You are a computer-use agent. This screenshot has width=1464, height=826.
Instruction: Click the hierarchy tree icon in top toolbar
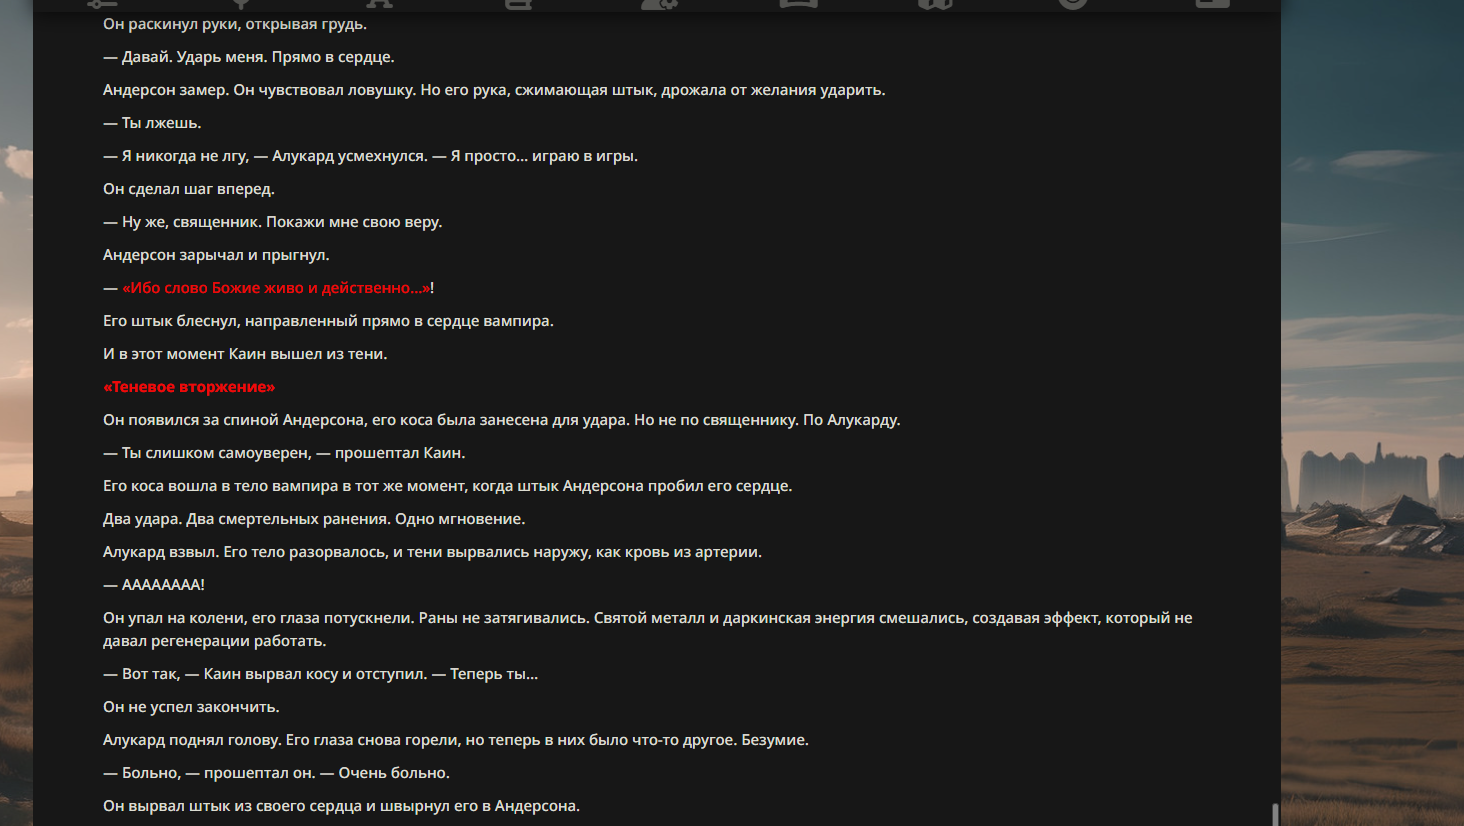tap(380, 4)
